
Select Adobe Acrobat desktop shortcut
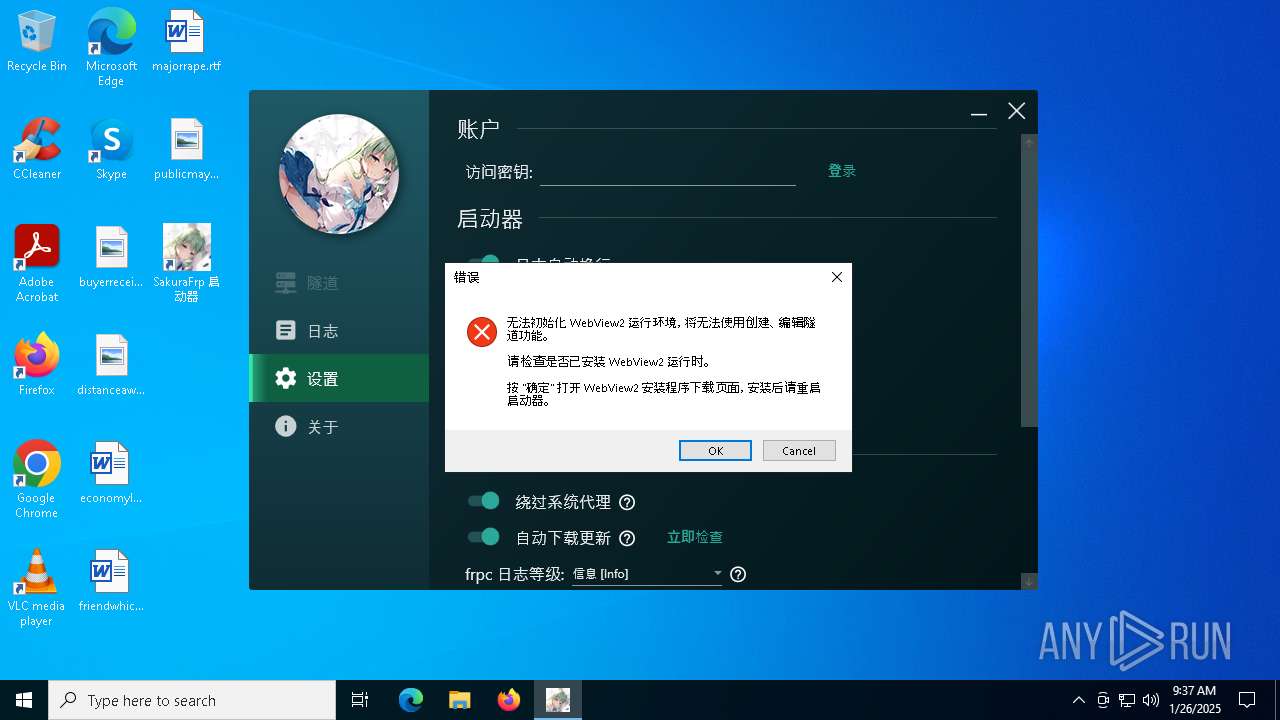37,263
